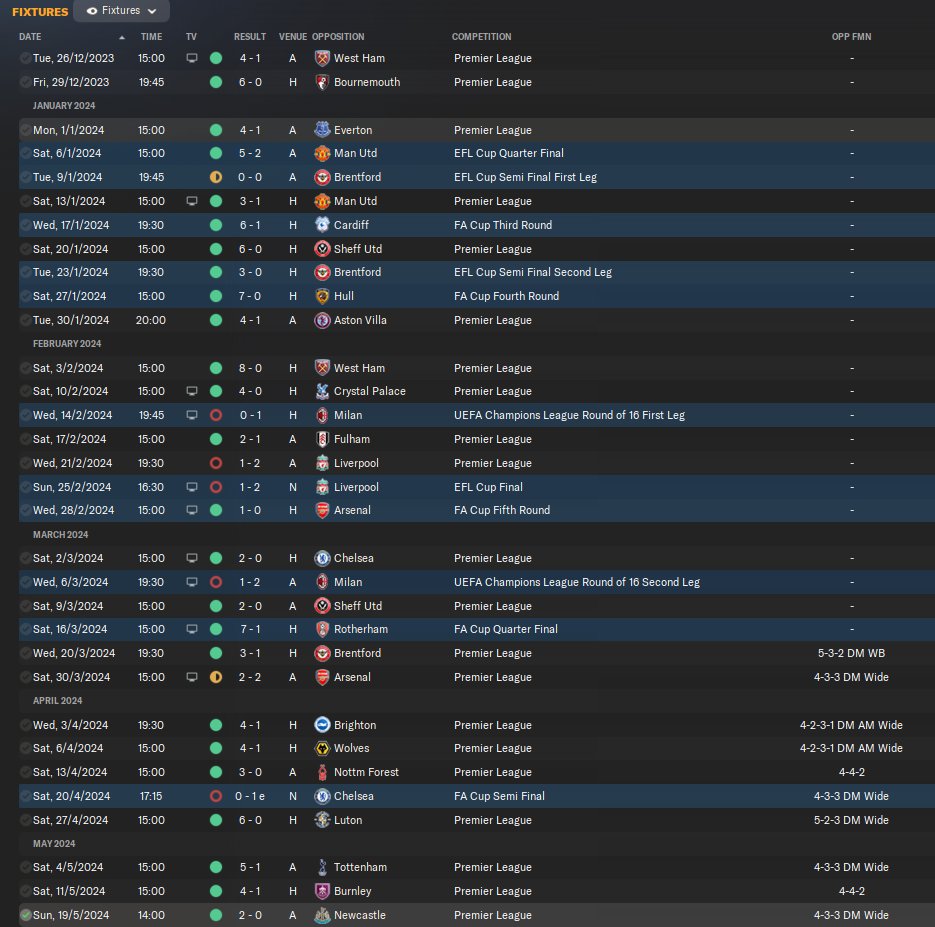Image resolution: width=935 pixels, height=927 pixels.
Task: Toggle the row checkmark for Wed, 3/4/2024
Action: pos(25,725)
